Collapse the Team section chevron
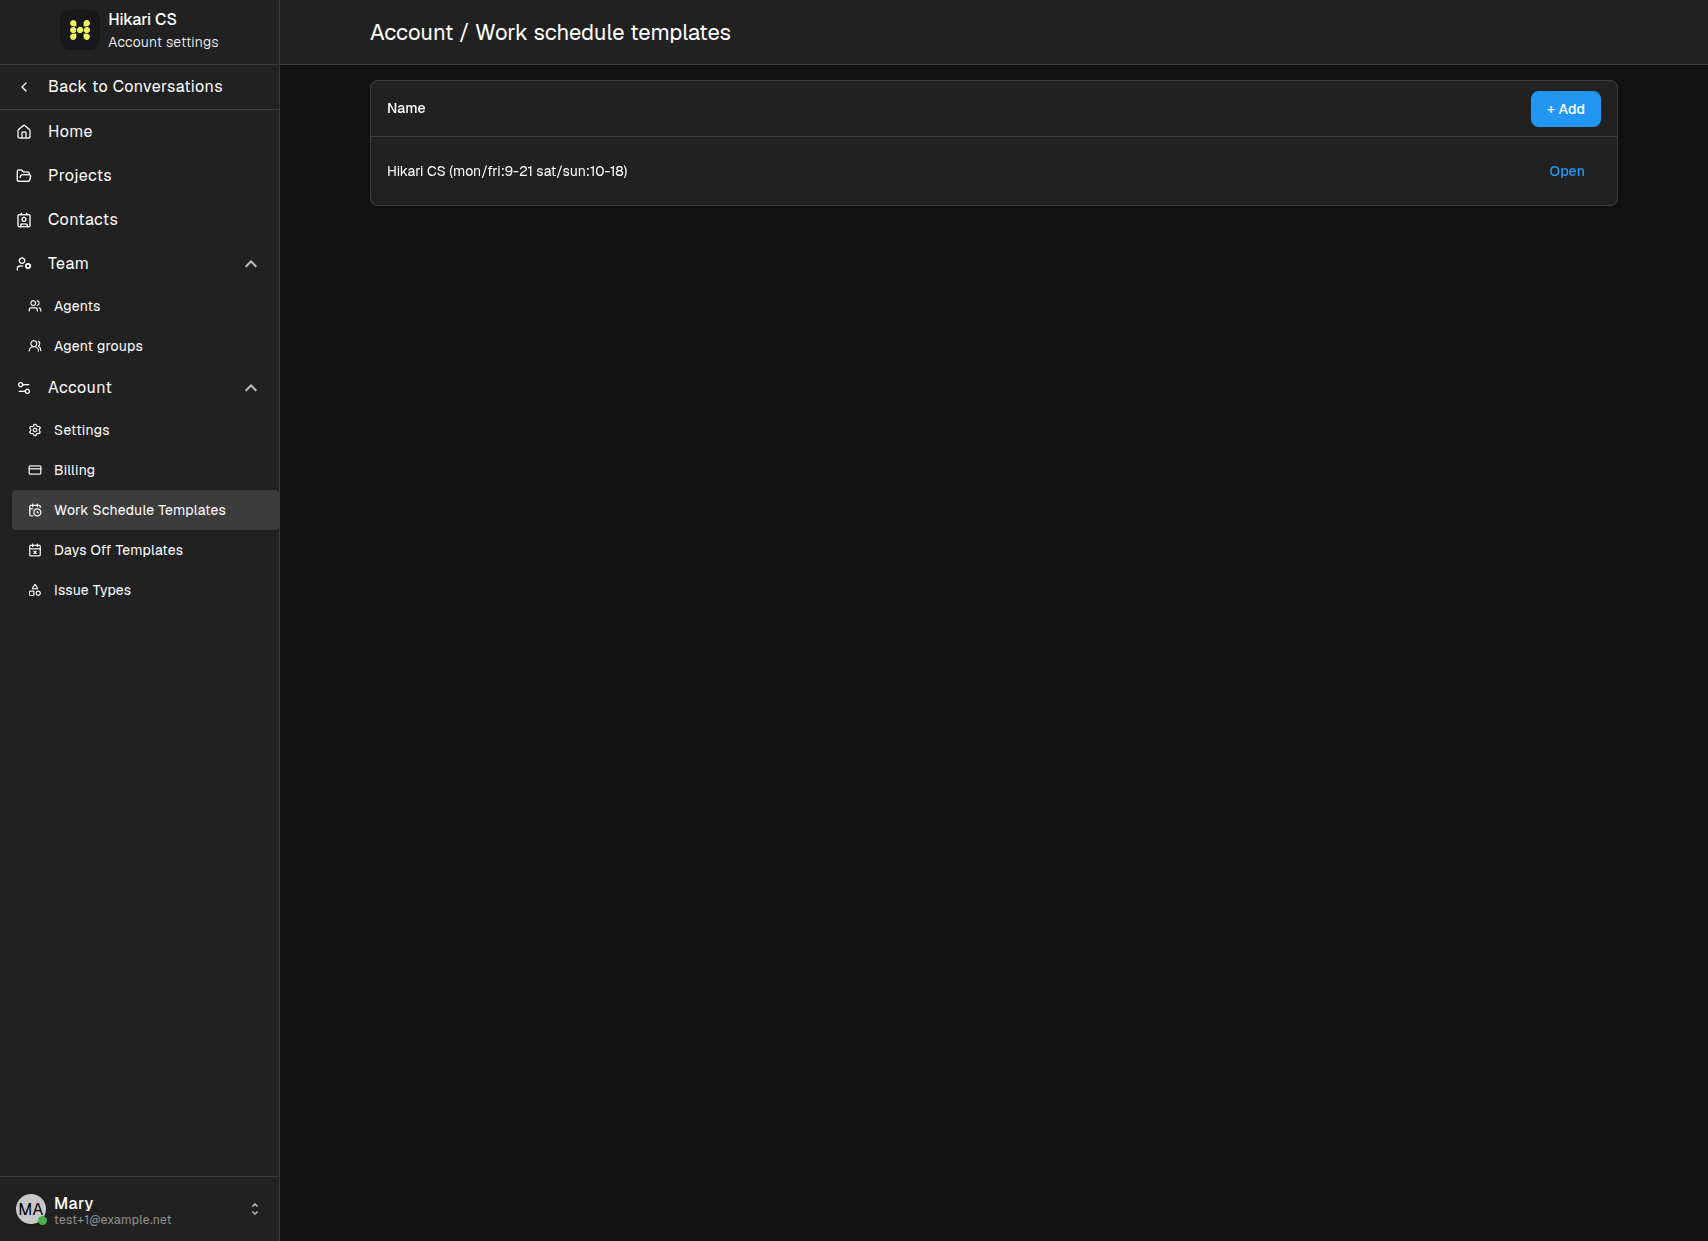Viewport: 1708px width, 1241px height. pos(251,264)
